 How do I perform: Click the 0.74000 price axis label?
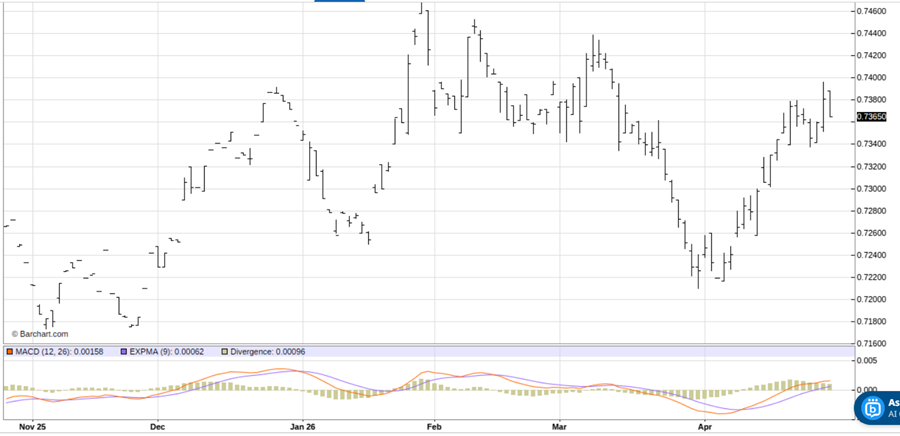[x=871, y=77]
